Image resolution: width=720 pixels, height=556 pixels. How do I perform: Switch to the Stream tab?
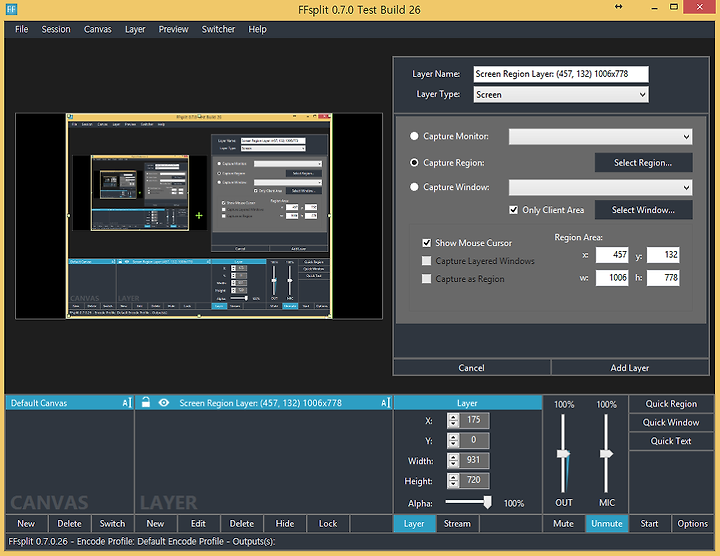pos(457,523)
